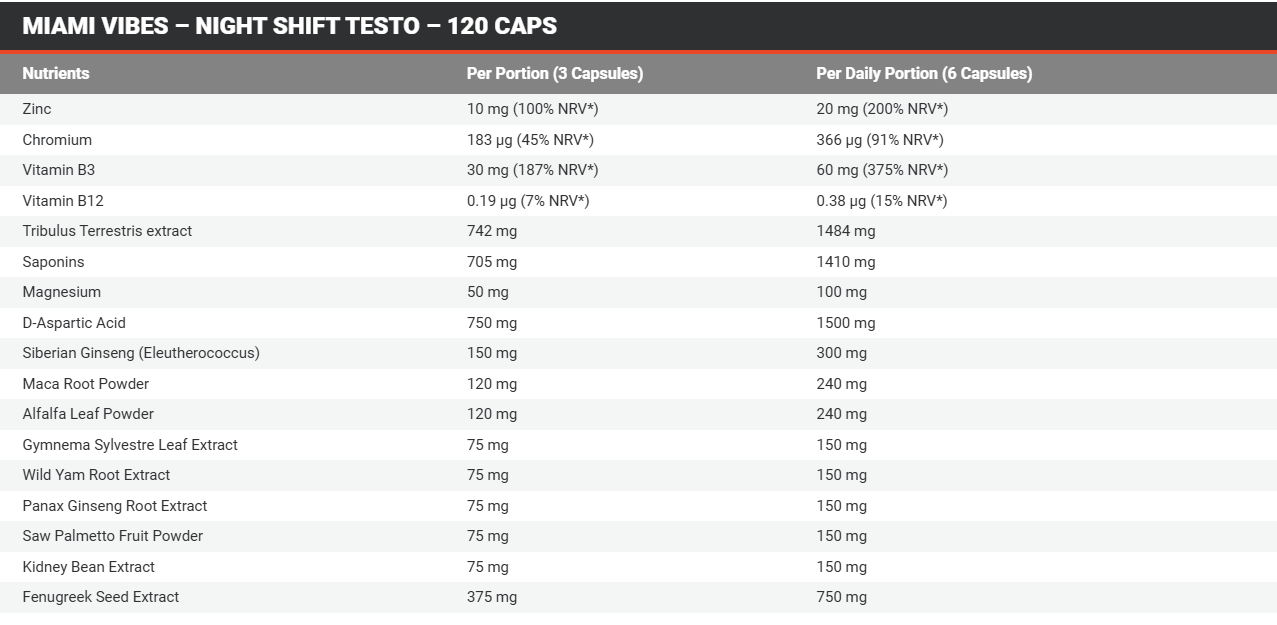The width and height of the screenshot is (1277, 625).
Task: Click the Miami Vibes Night Shift Testo title
Action: click(289, 26)
